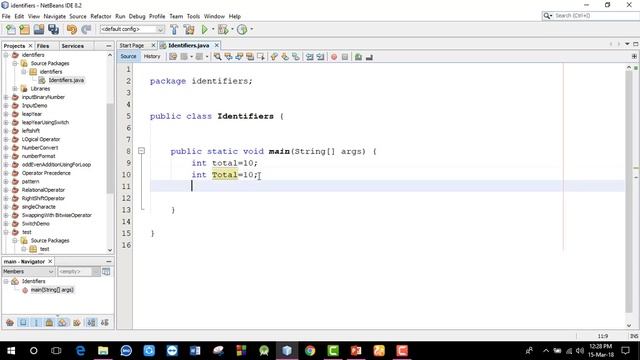
Task: Click the Shift Line Right icon in editor toolbar
Action: (320, 57)
